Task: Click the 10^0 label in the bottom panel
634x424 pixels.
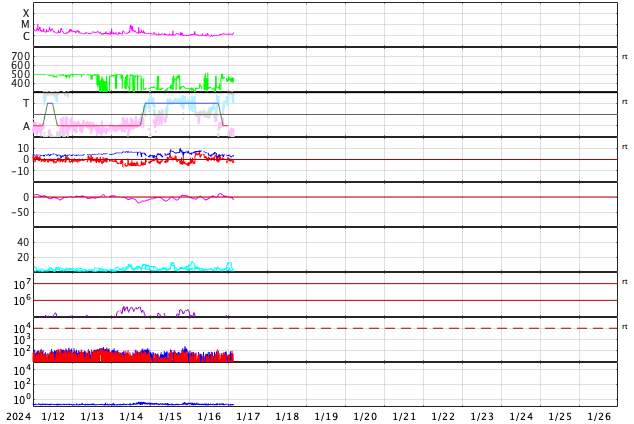Action: [x=22, y=400]
